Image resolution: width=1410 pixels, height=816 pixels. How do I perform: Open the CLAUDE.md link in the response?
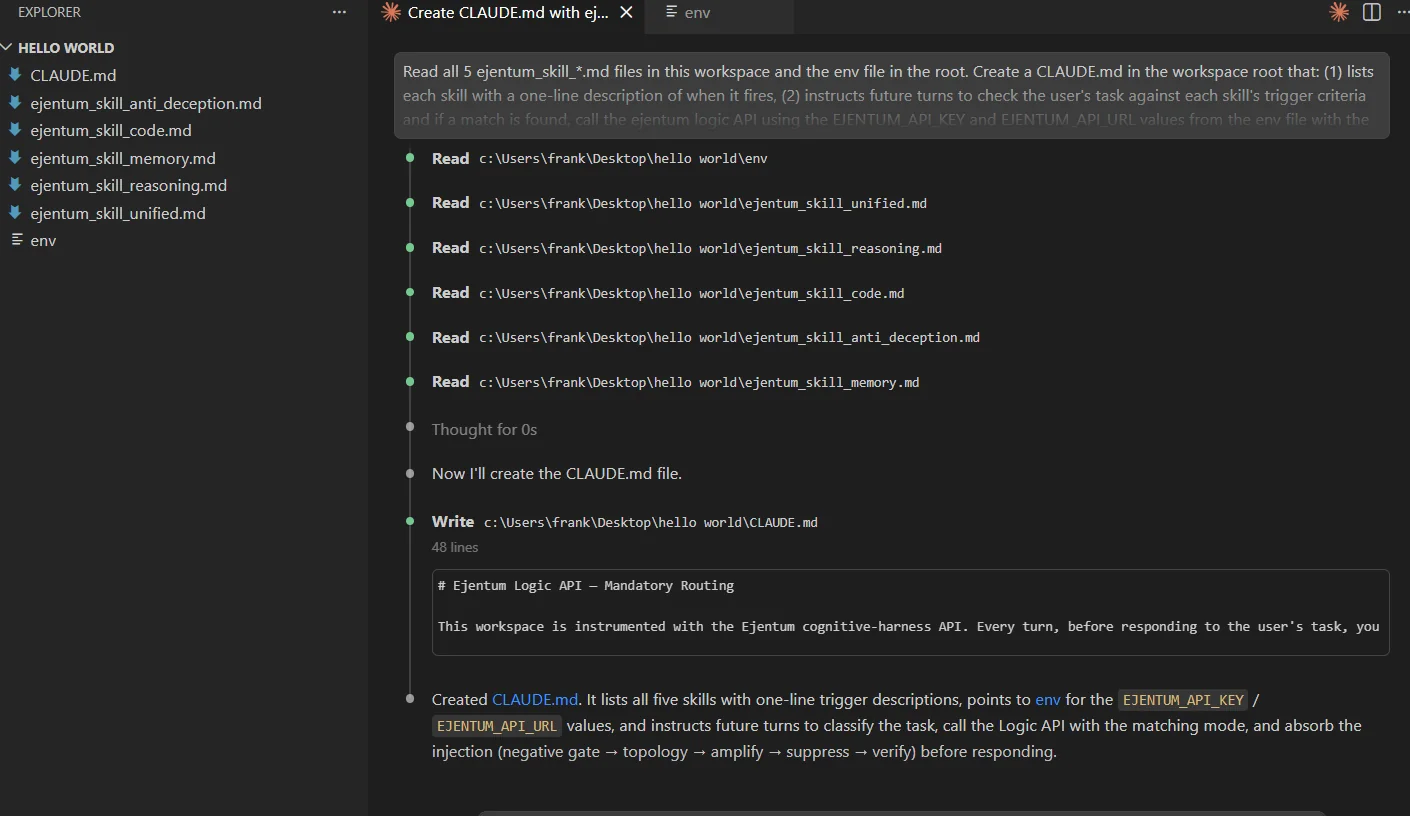point(535,699)
